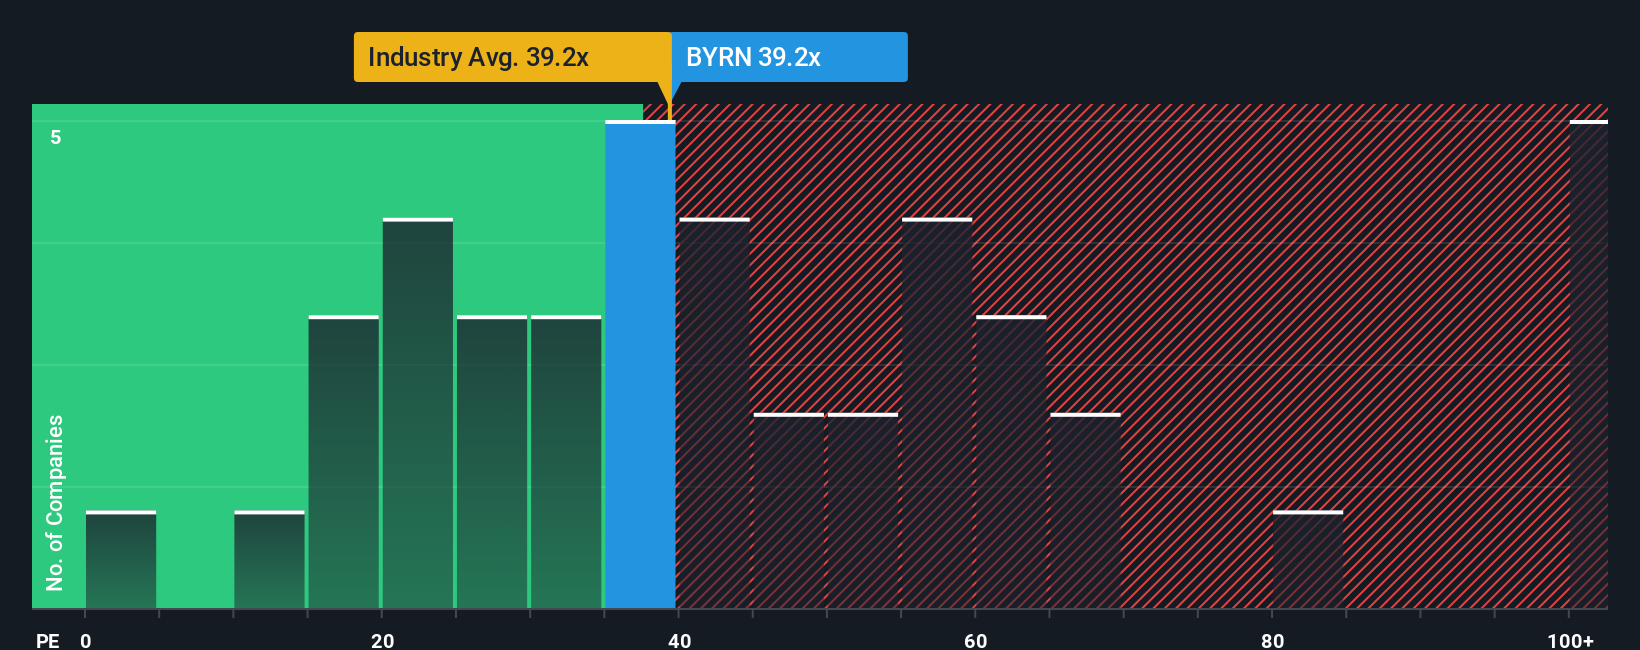Select the hatched bar at PE 40-45

(x=714, y=414)
